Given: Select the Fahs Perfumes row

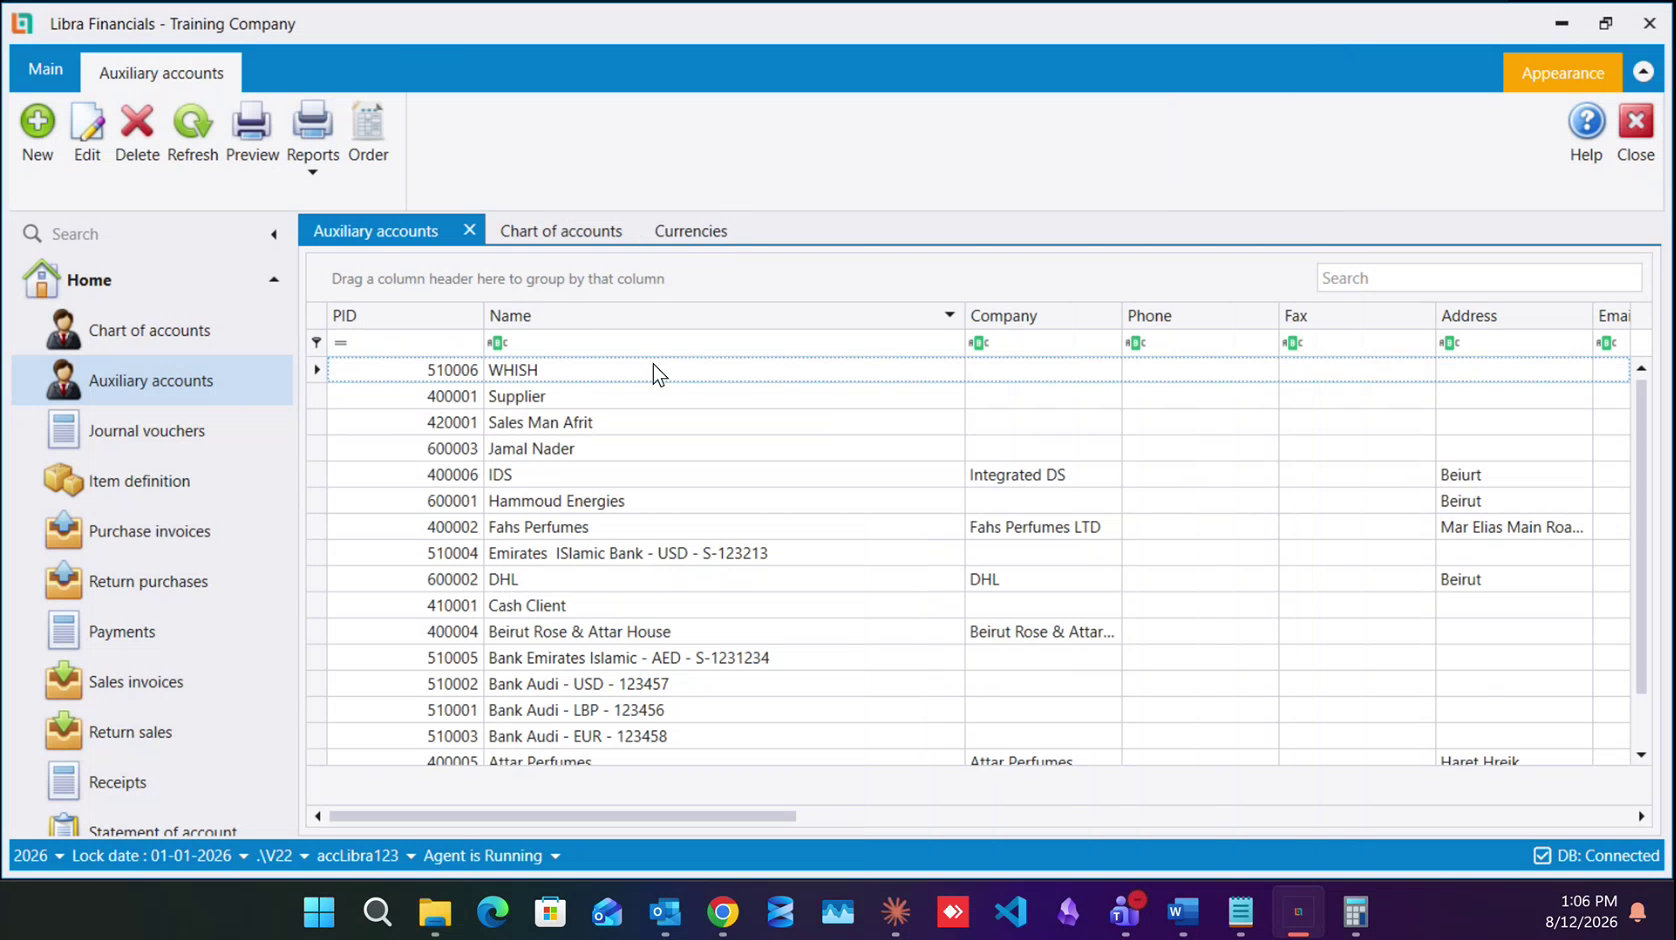Looking at the screenshot, I should coord(978,527).
